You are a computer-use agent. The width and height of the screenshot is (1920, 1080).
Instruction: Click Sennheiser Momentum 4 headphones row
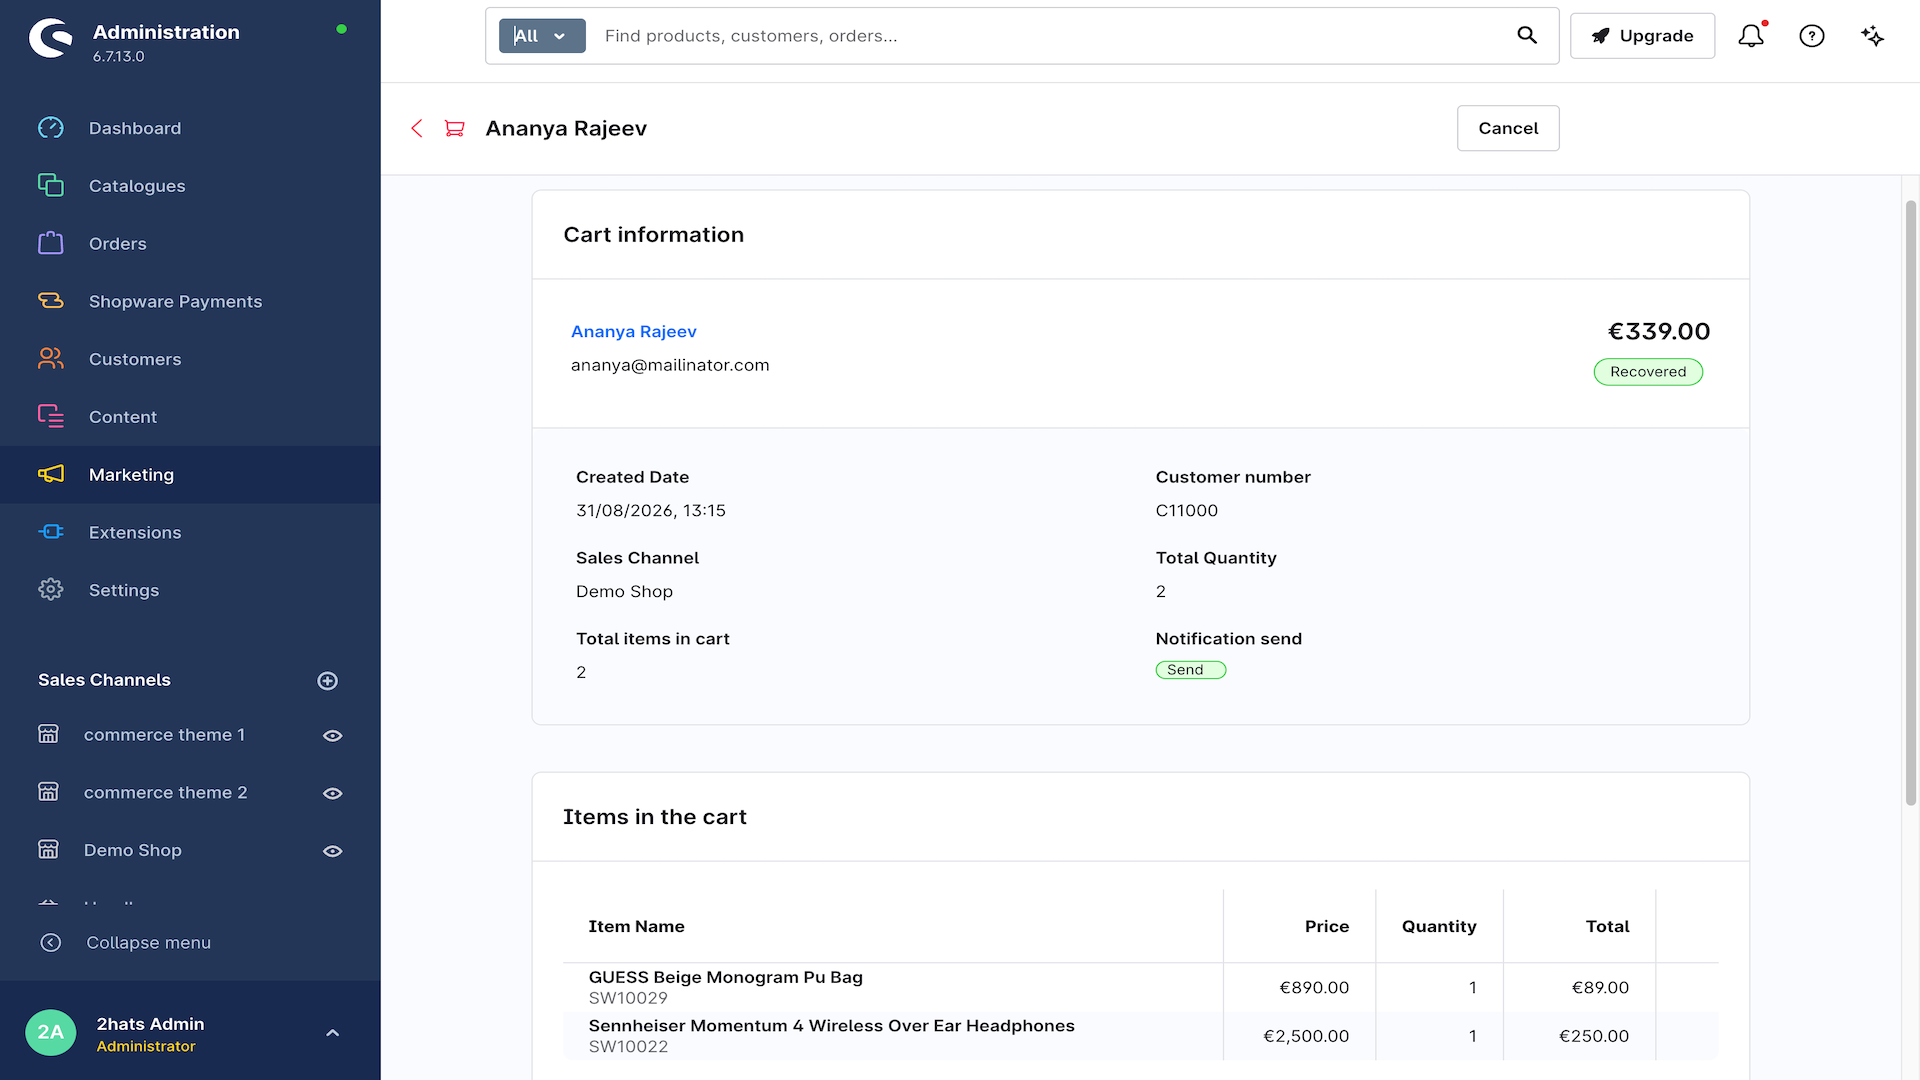[1140, 1036]
